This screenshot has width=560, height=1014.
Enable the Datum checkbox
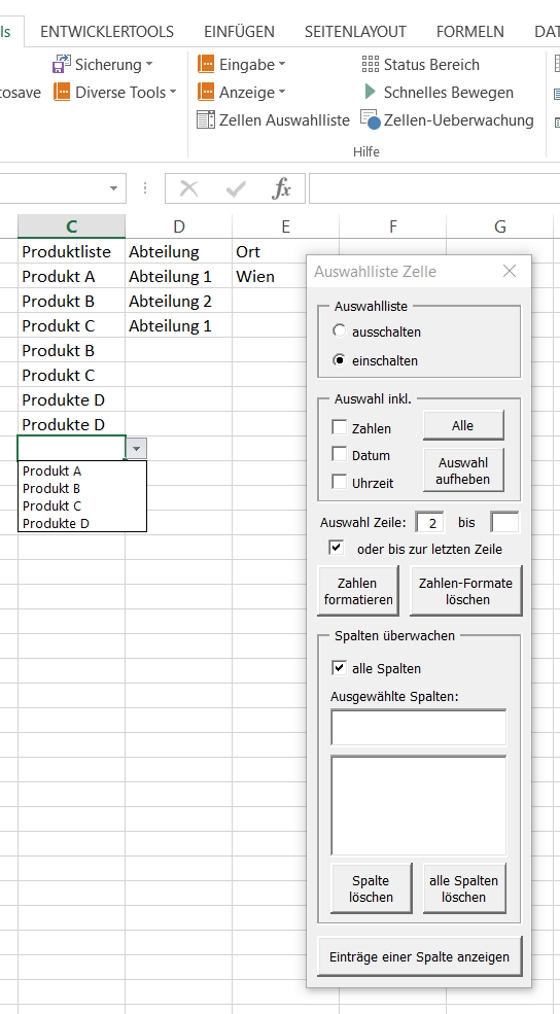pyautogui.click(x=339, y=454)
